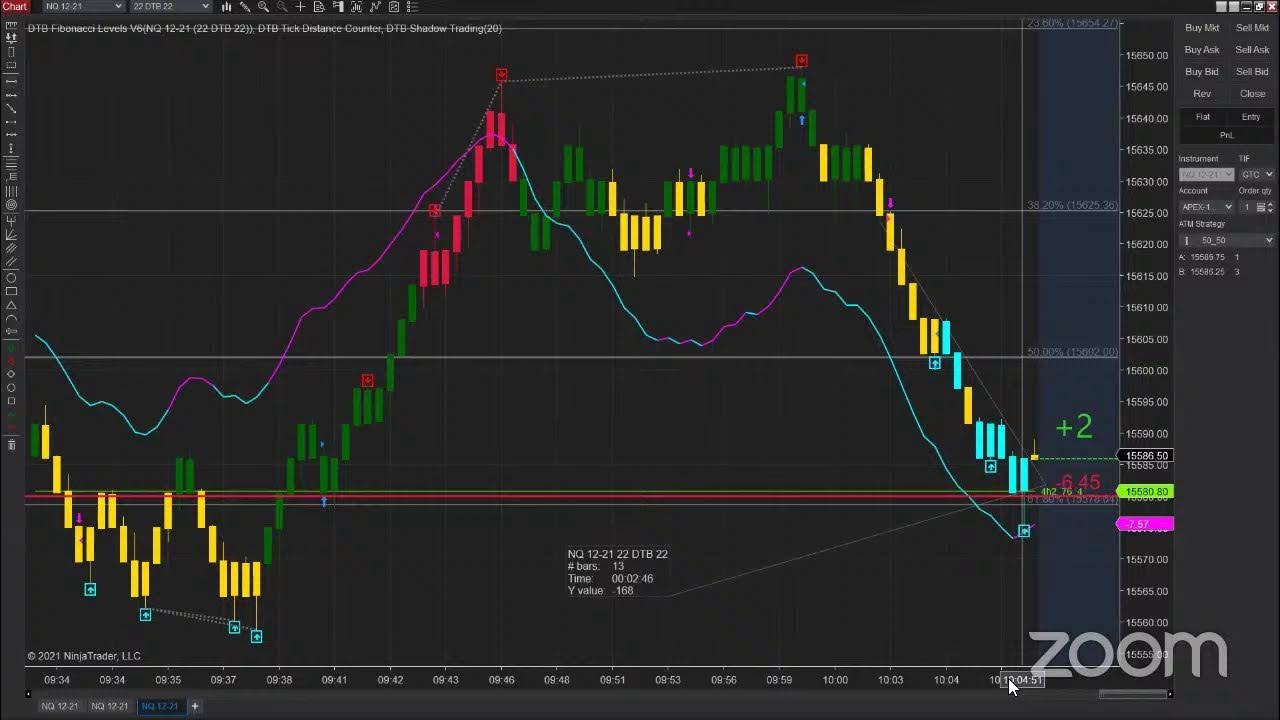Select the Gann fan tool

pos(11,234)
